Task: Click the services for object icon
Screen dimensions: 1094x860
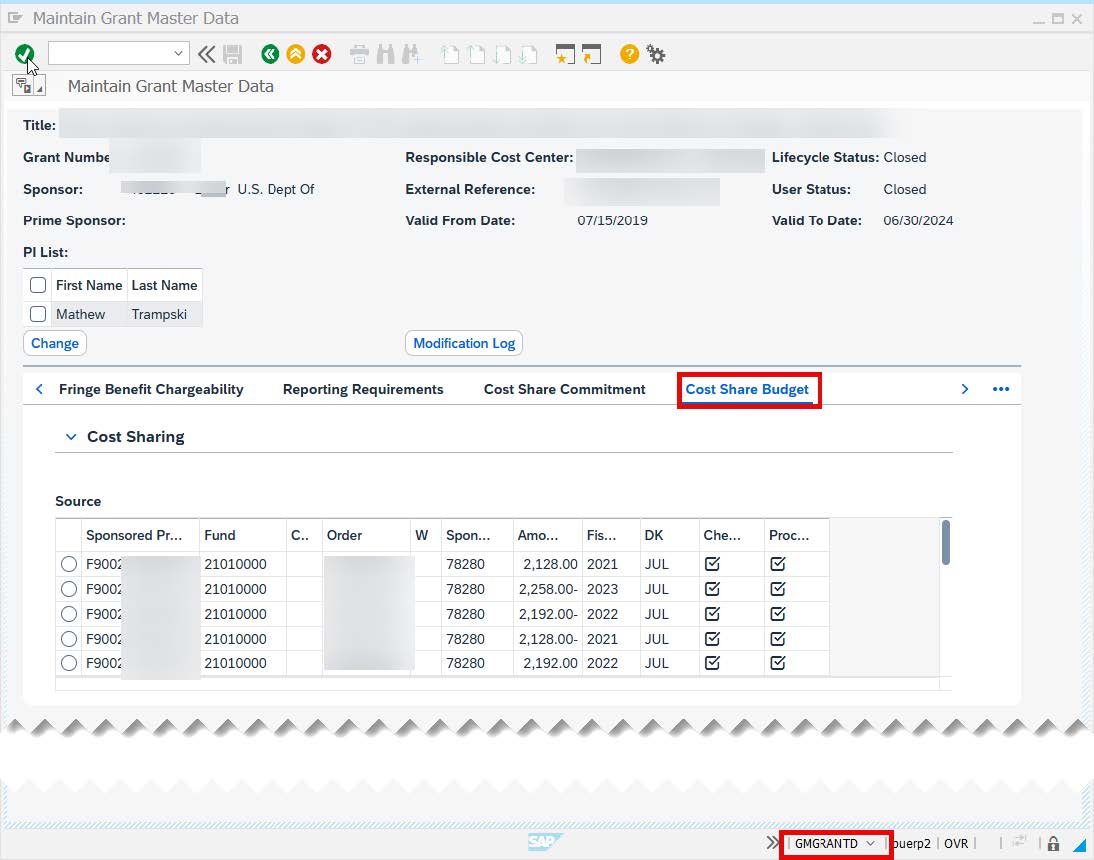Action: 23,86
